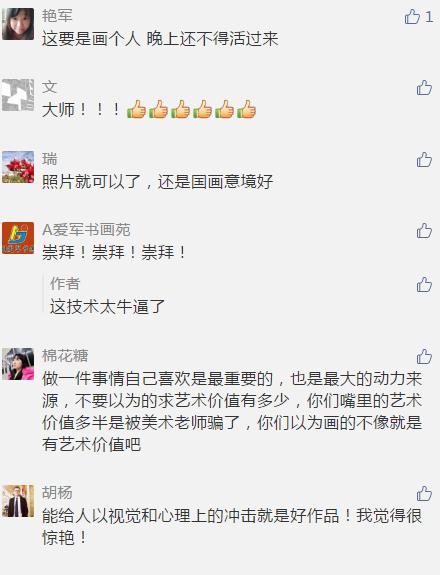The image size is (440, 575).
Task: Select the 大师 comment with thumbs emojis
Action: pyautogui.click(x=149, y=109)
